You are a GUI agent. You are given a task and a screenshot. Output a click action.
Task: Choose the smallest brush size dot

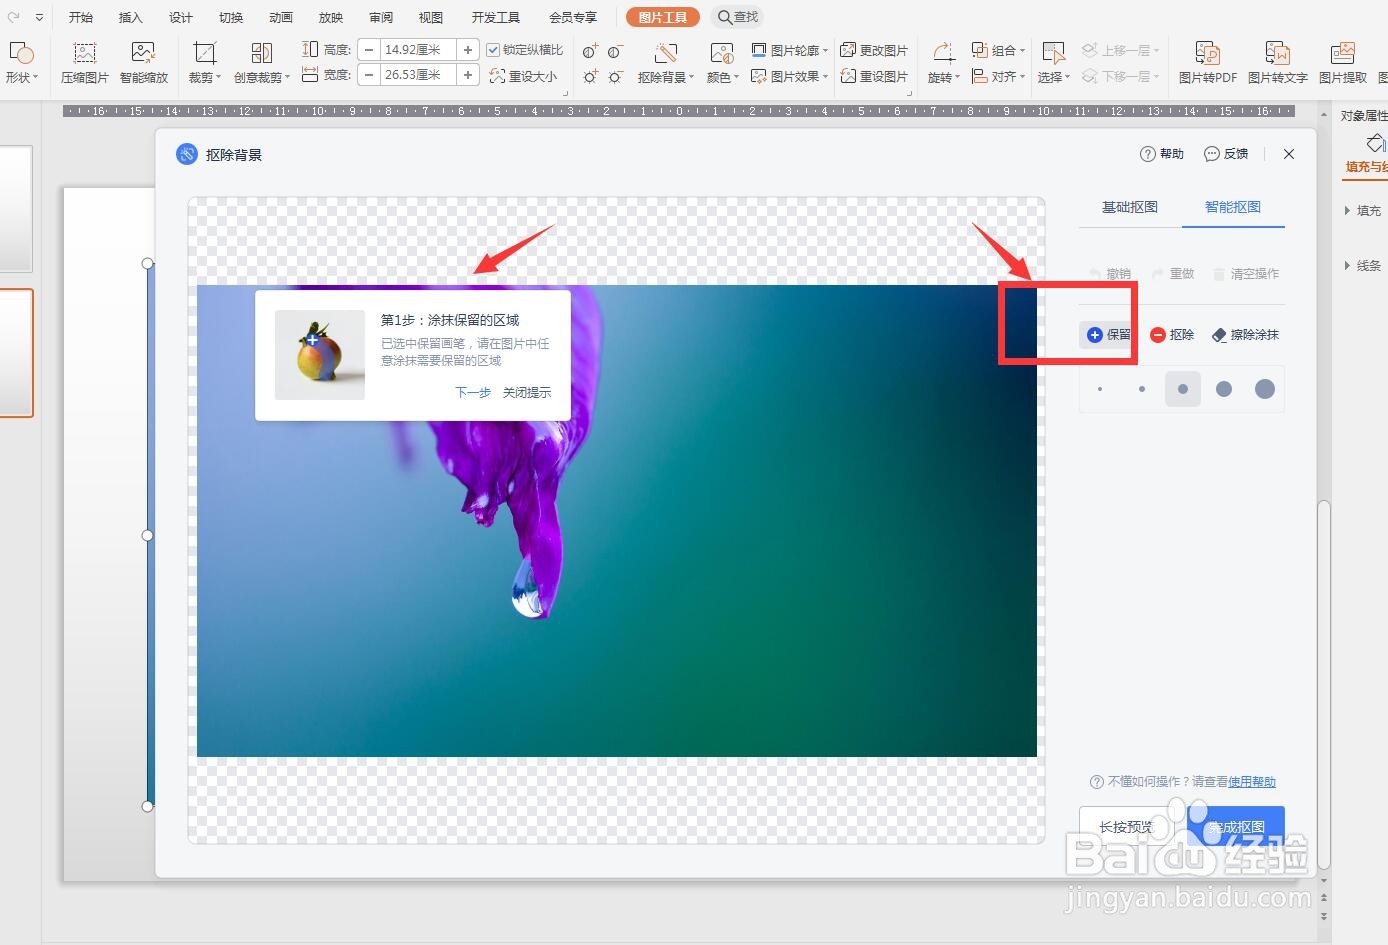[x=1100, y=389]
